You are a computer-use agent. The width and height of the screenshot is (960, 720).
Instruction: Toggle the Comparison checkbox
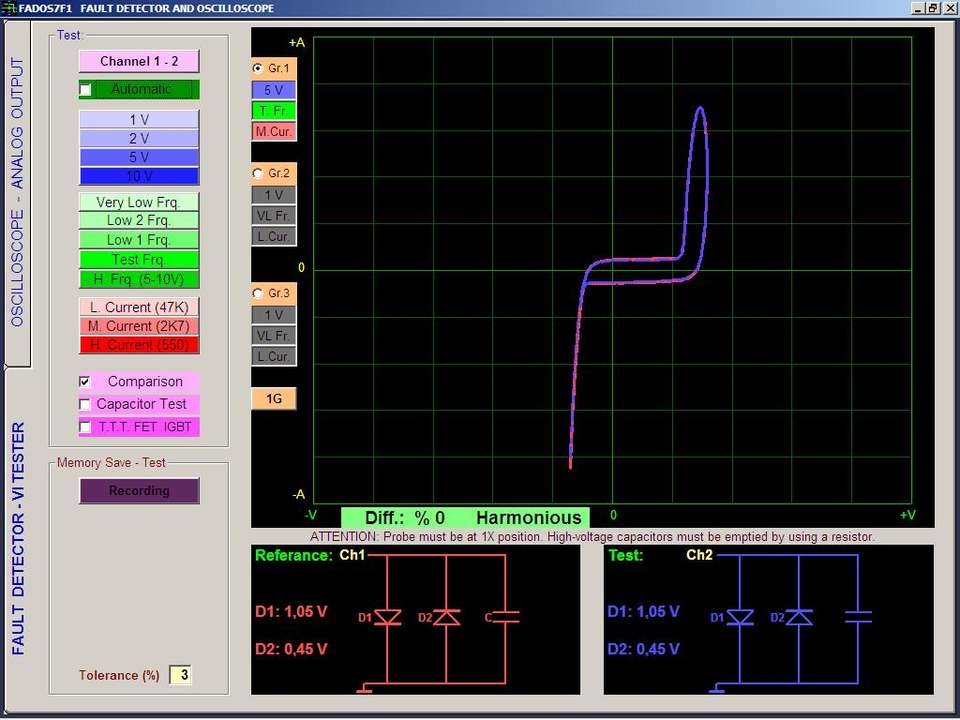(x=85, y=382)
